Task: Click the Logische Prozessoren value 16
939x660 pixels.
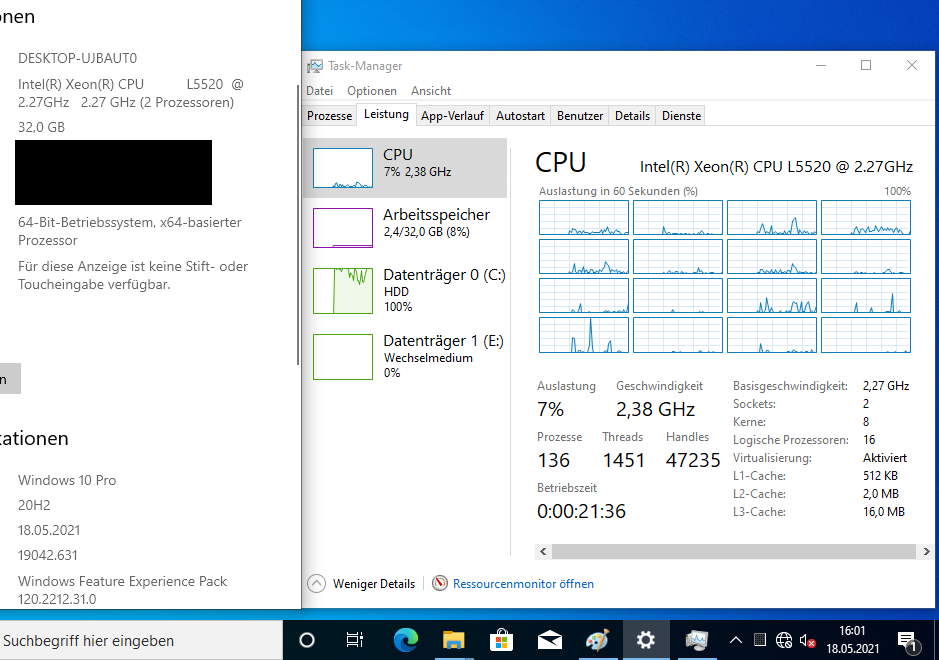Action: 869,440
